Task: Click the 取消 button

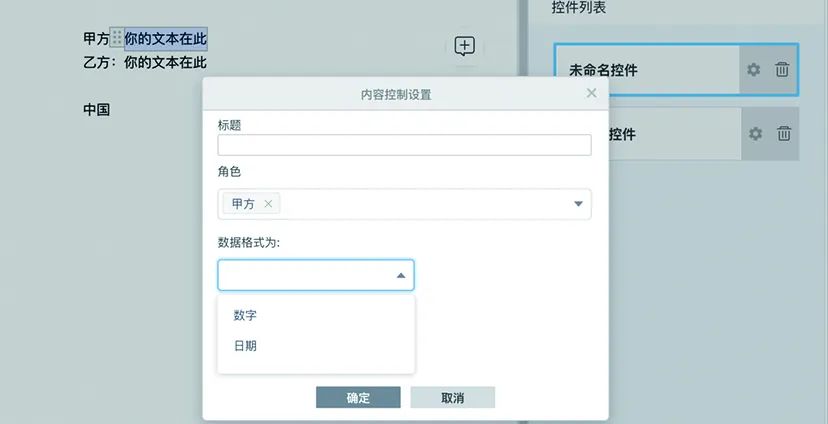Action: click(x=453, y=398)
